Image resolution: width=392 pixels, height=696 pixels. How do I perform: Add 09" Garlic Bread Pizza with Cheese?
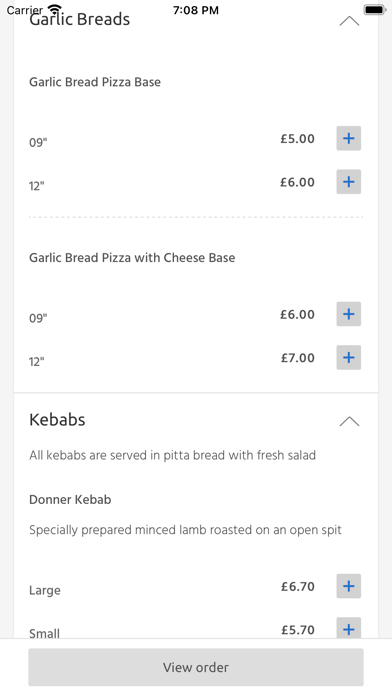(348, 314)
